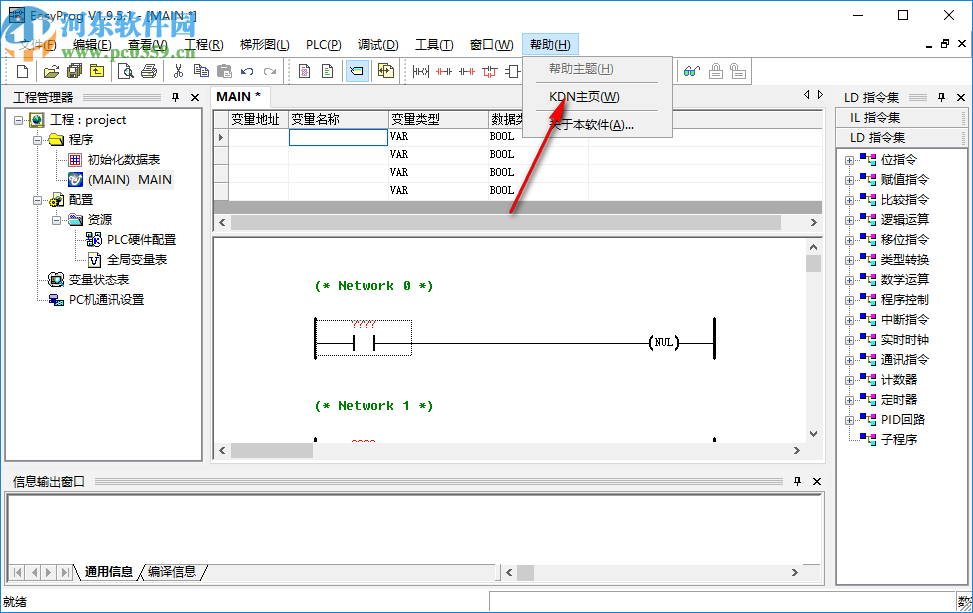Expand the 比较指令 instruction group
This screenshot has width=973, height=613.
(x=850, y=200)
